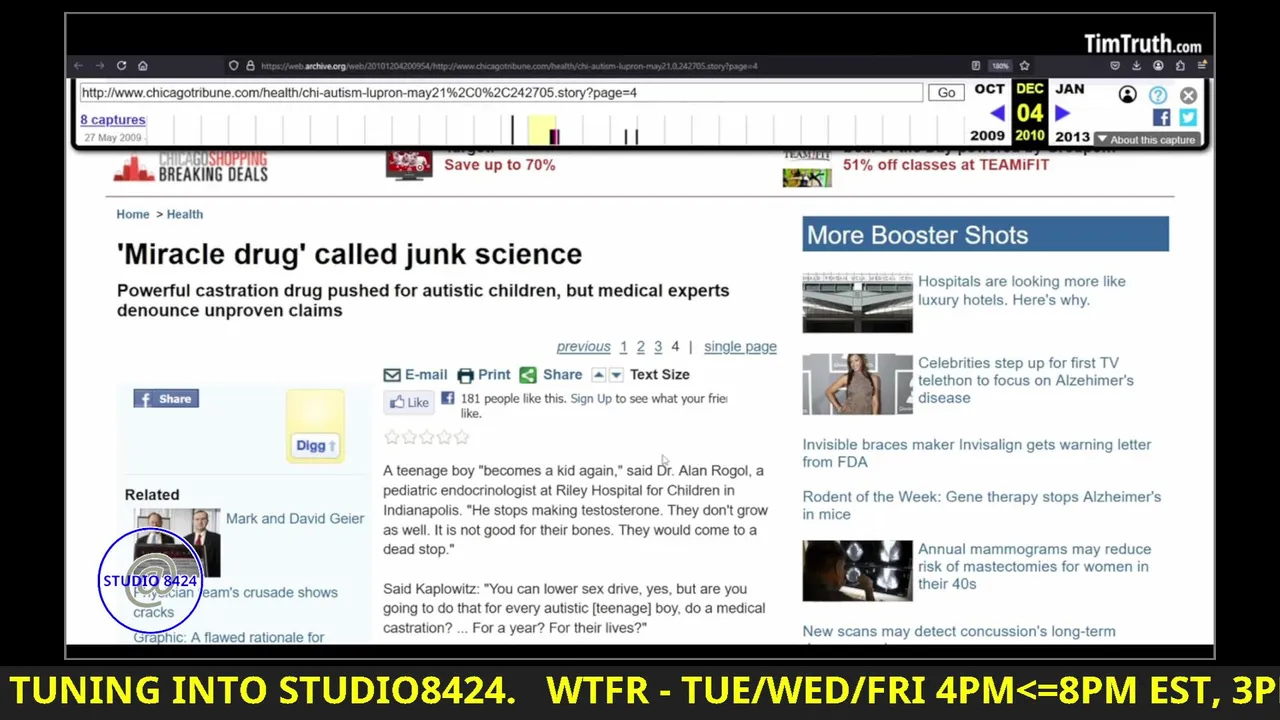Jump to the 2013 capture year
The height and width of the screenshot is (720, 1280).
[1072, 136]
